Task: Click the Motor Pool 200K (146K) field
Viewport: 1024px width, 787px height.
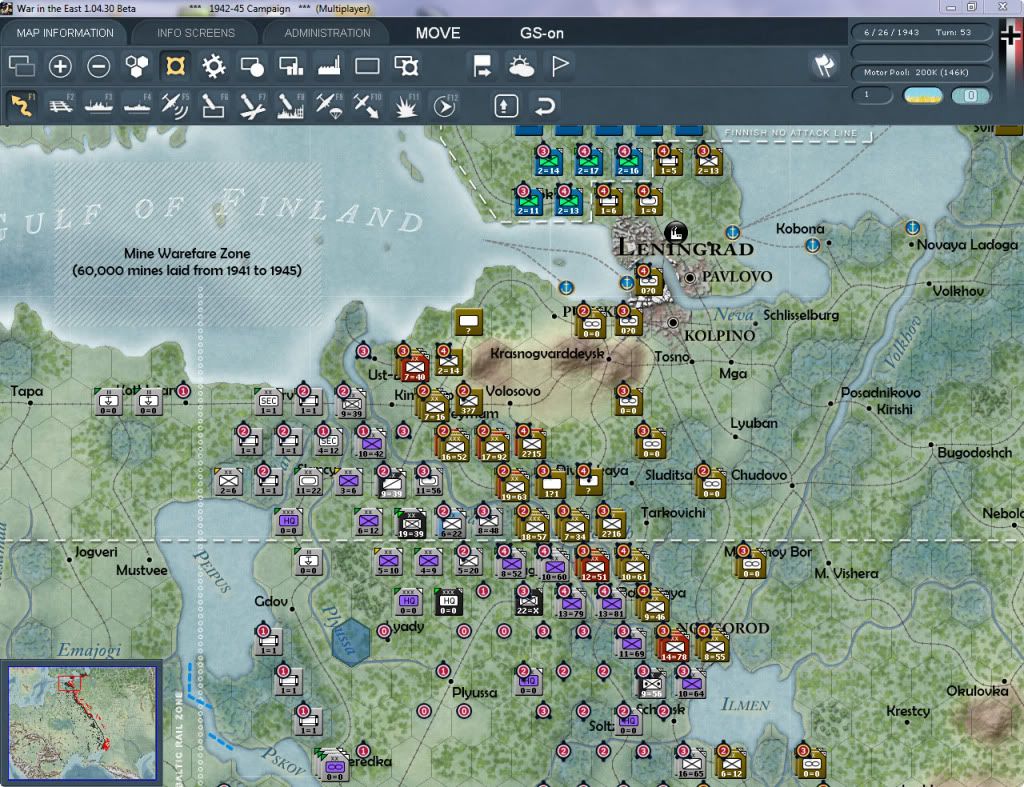Action: click(x=921, y=72)
